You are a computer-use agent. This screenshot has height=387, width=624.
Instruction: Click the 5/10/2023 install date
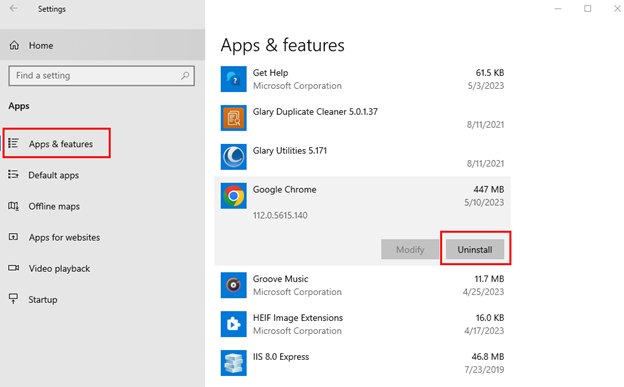coord(484,202)
